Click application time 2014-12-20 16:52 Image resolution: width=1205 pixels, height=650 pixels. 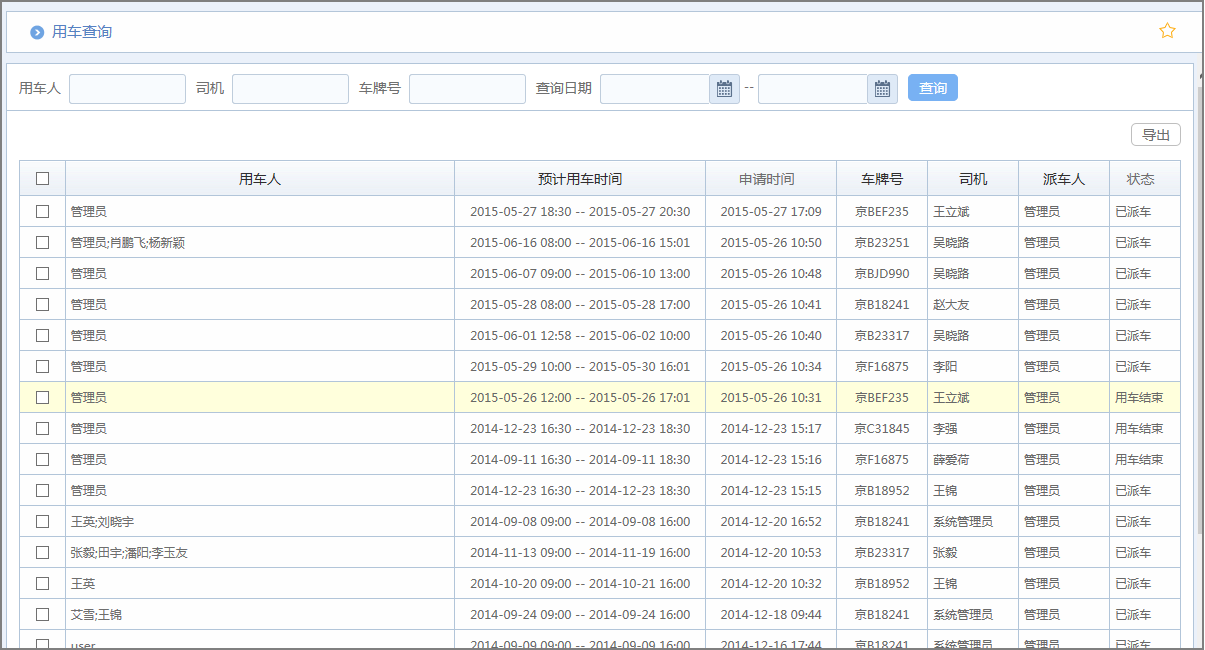[x=771, y=521]
